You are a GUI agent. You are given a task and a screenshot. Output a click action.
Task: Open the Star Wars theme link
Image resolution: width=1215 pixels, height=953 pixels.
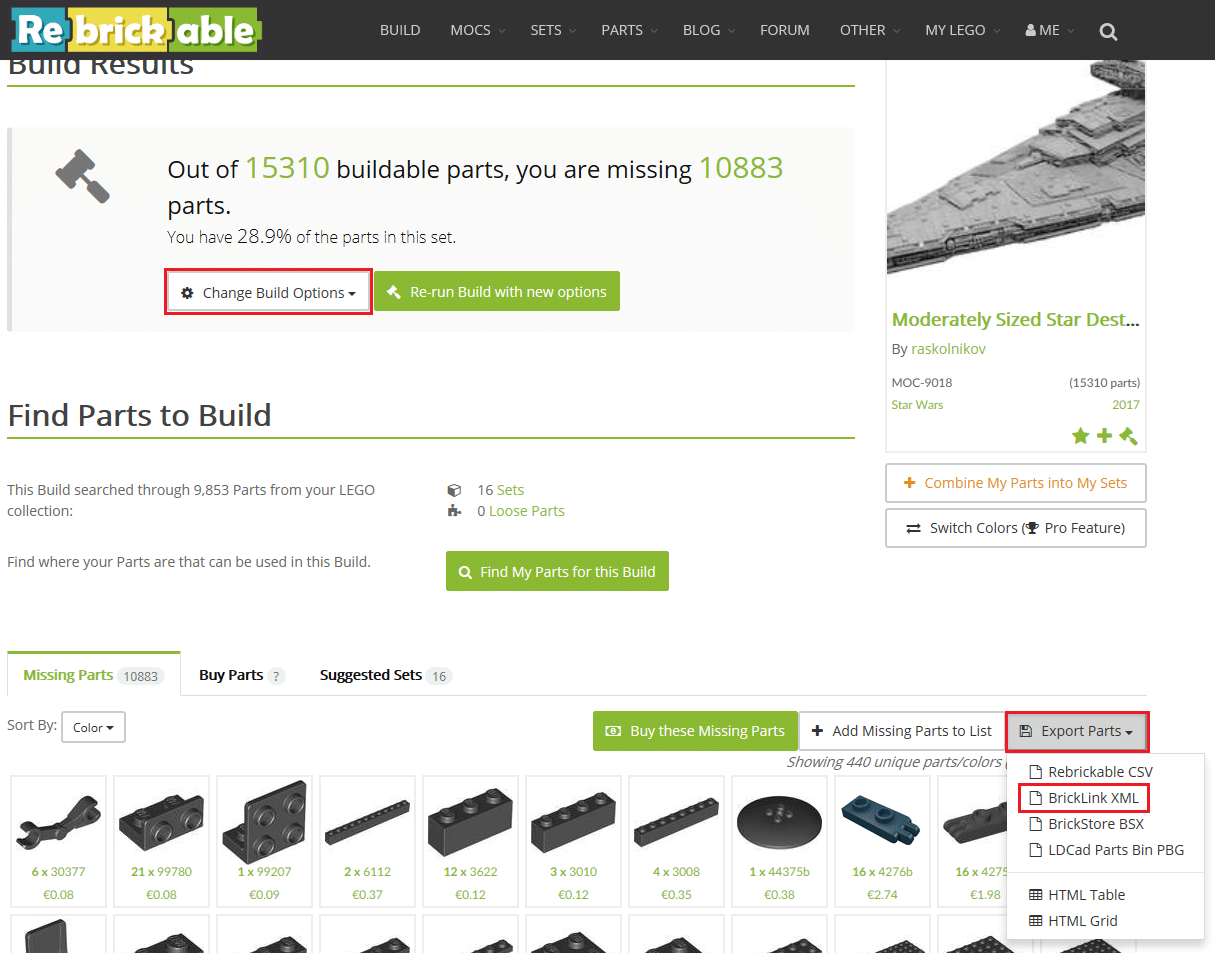click(917, 405)
